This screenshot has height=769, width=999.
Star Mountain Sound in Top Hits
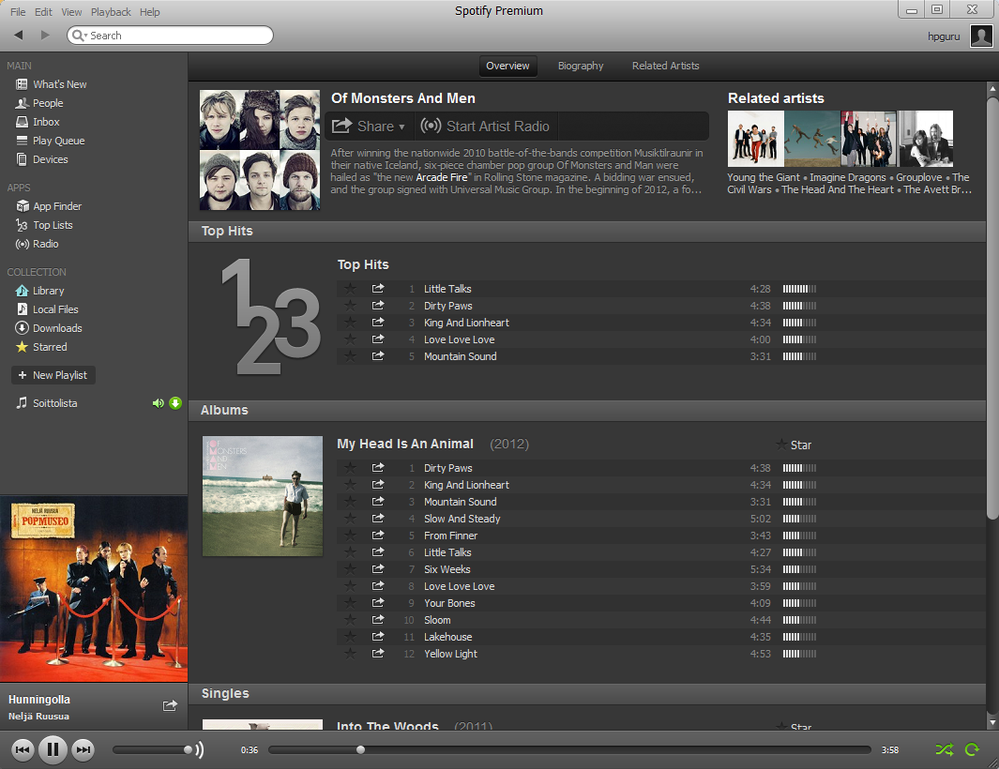[350, 356]
